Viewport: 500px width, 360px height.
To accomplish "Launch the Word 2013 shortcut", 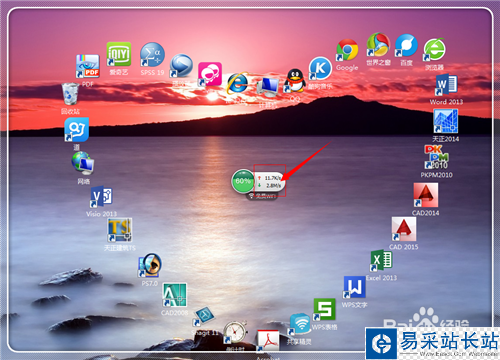I will click(446, 85).
